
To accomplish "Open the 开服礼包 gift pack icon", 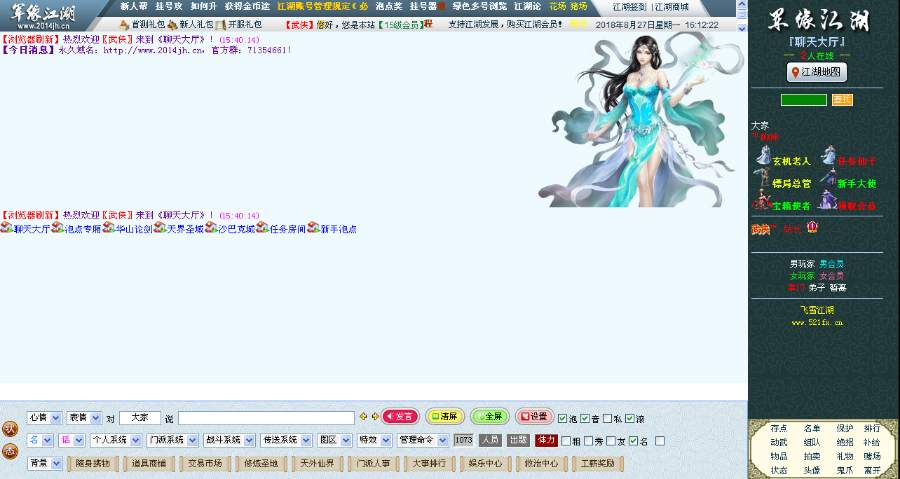I will coord(220,25).
